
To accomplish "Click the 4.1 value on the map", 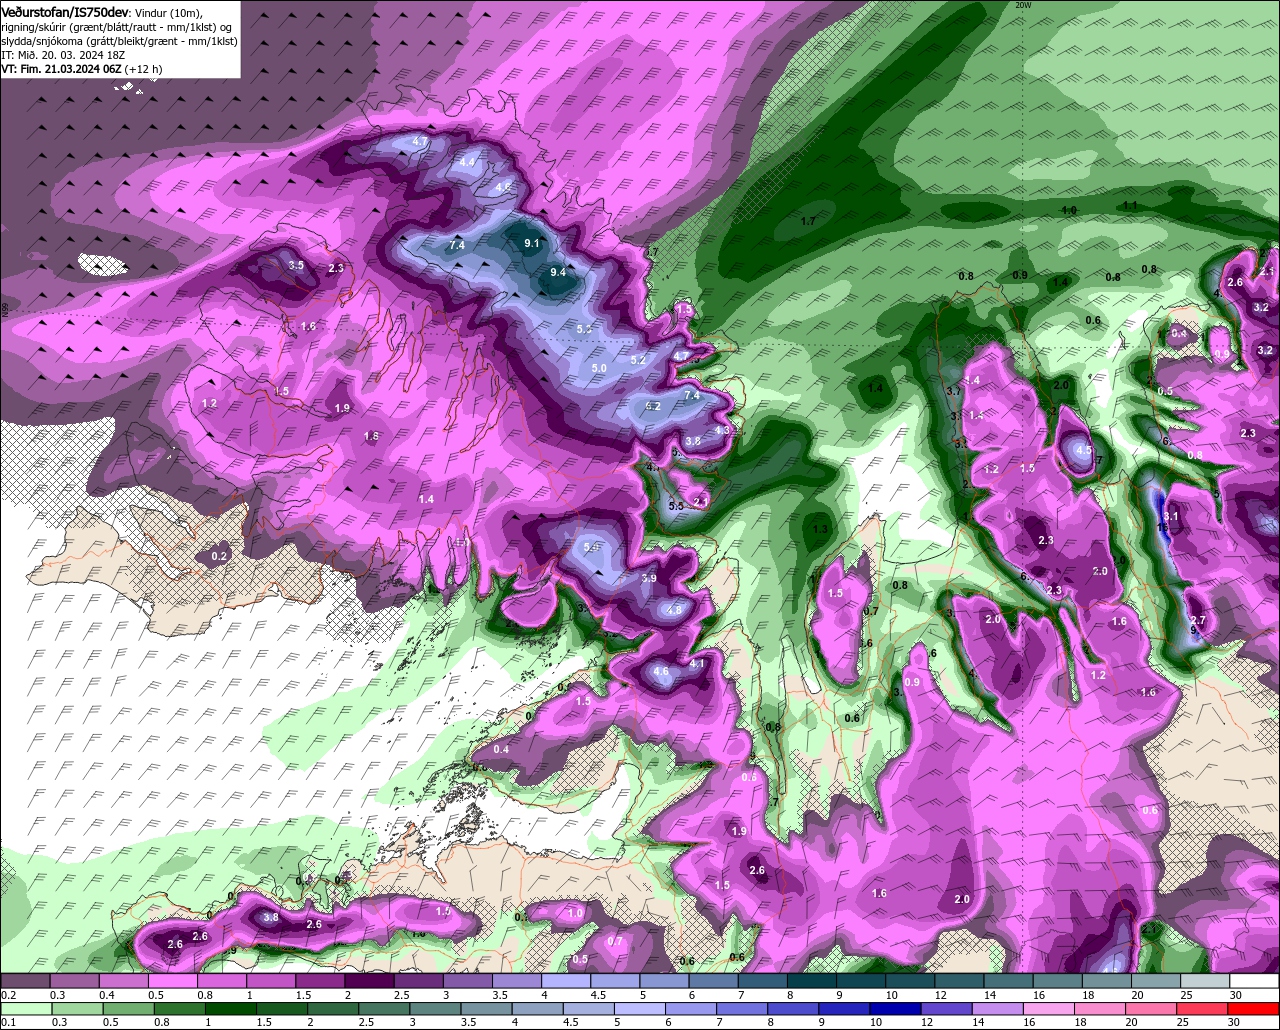I will pyautogui.click(x=697, y=663).
